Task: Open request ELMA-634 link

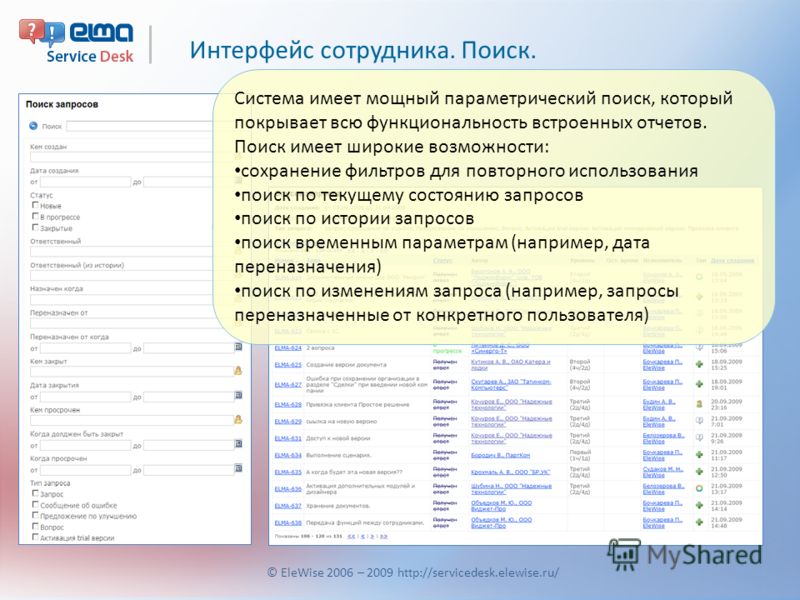Action: [288, 455]
